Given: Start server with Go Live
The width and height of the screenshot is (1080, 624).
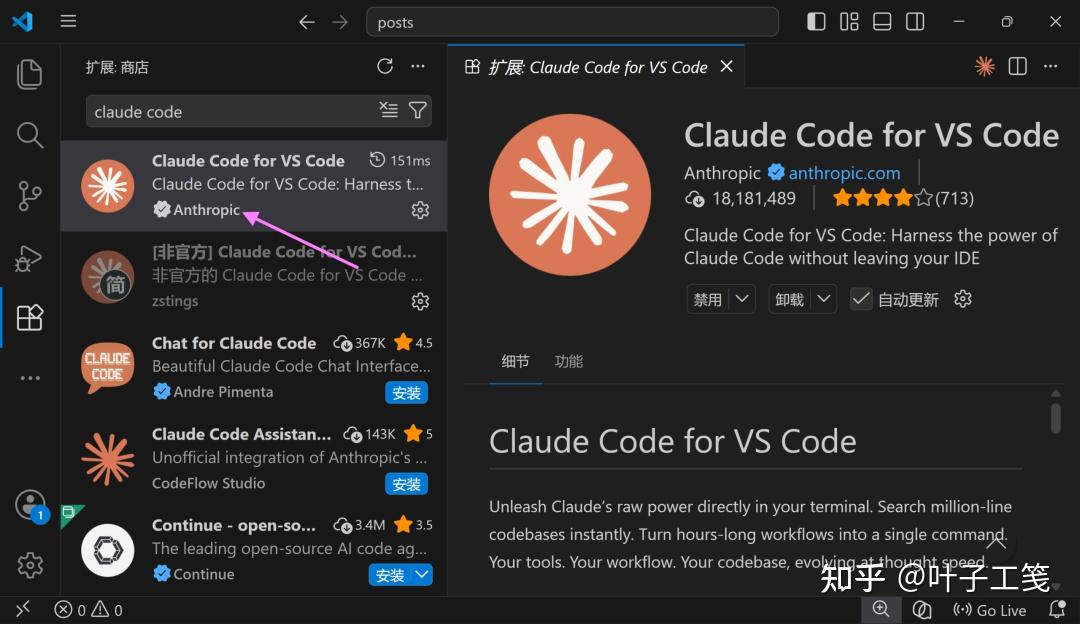Looking at the screenshot, I should [989, 610].
